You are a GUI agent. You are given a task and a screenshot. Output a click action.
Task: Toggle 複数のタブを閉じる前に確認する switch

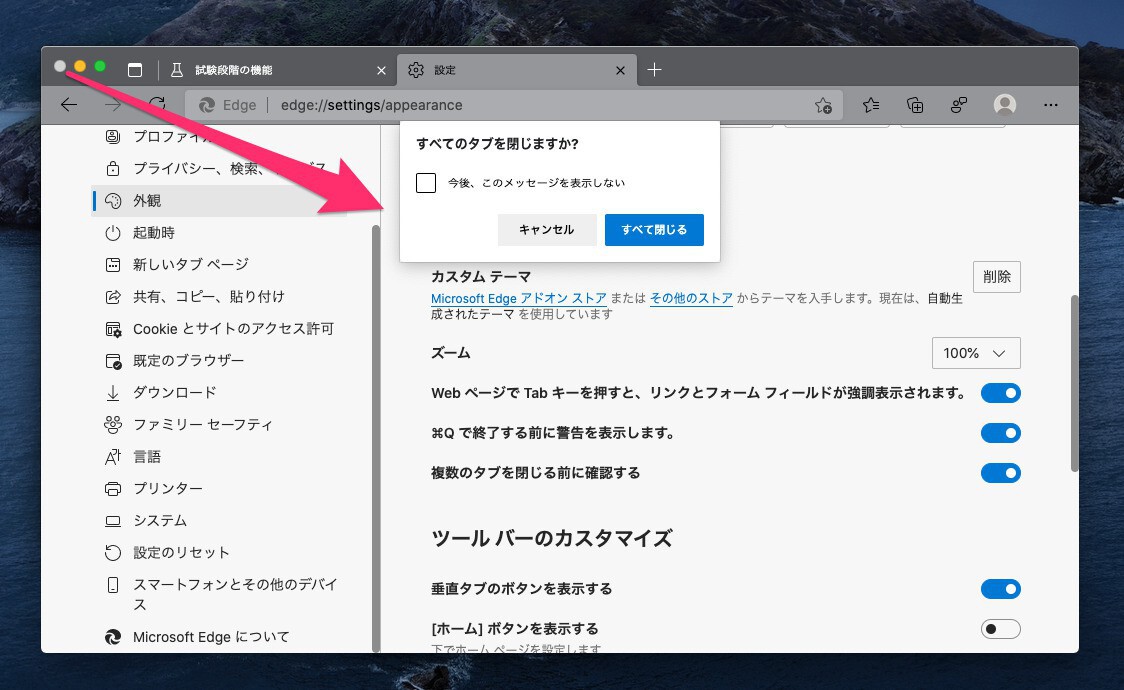click(x=1000, y=473)
